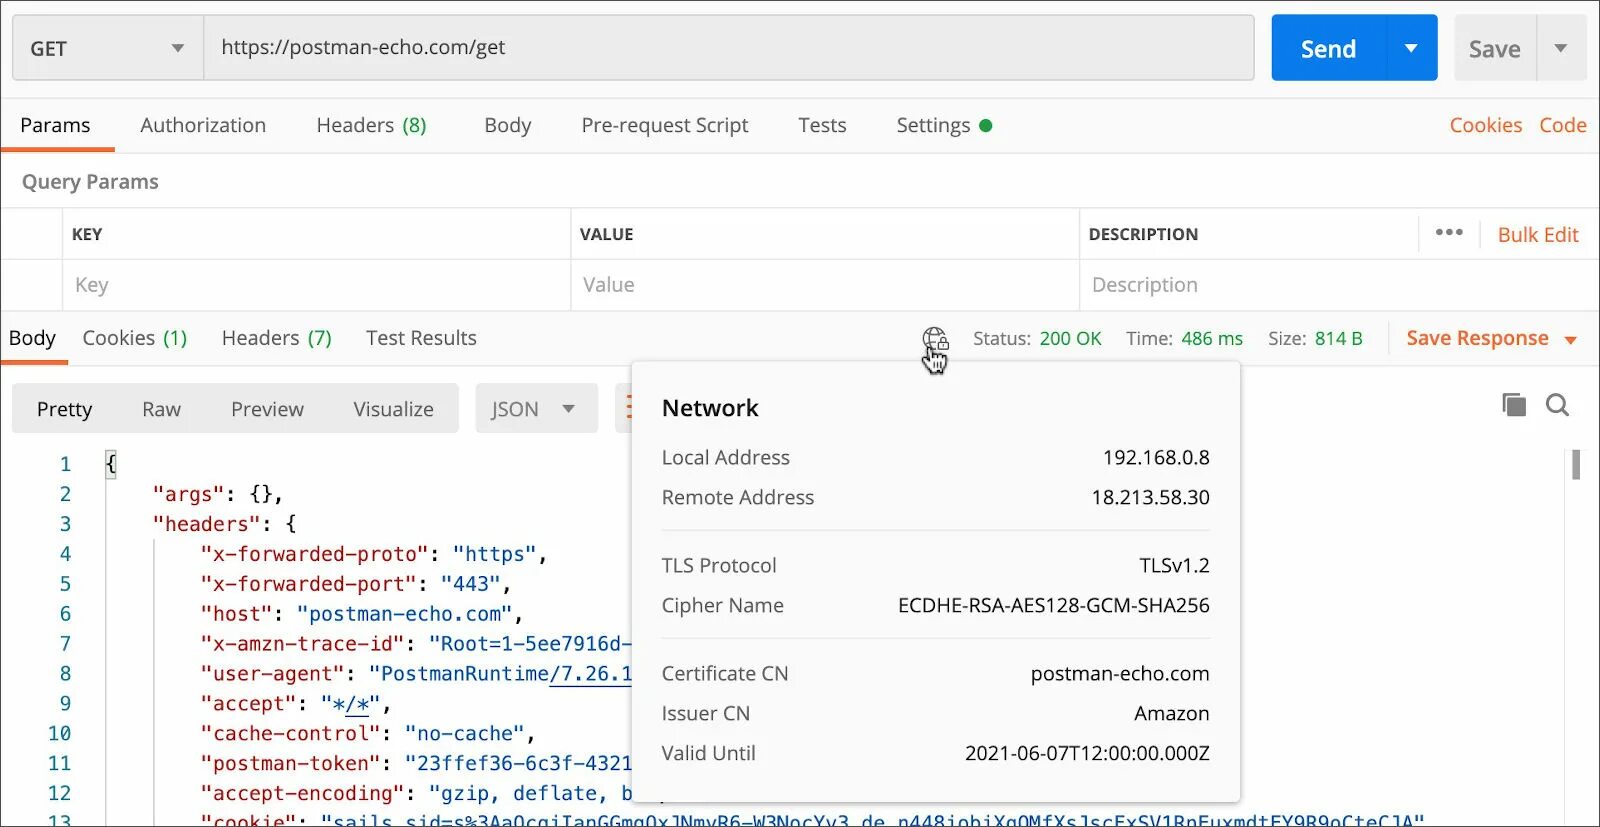
Task: Click the Send button
Action: pyautogui.click(x=1328, y=48)
